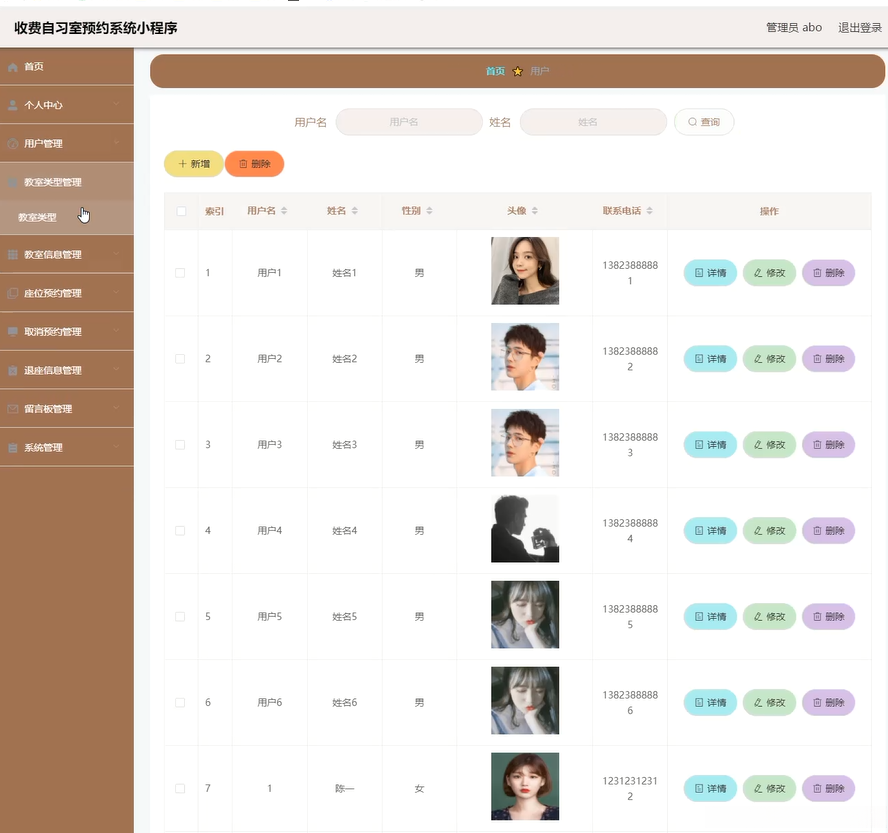The image size is (888, 833).
Task: Click 删除 for 用户6
Action: tap(829, 703)
